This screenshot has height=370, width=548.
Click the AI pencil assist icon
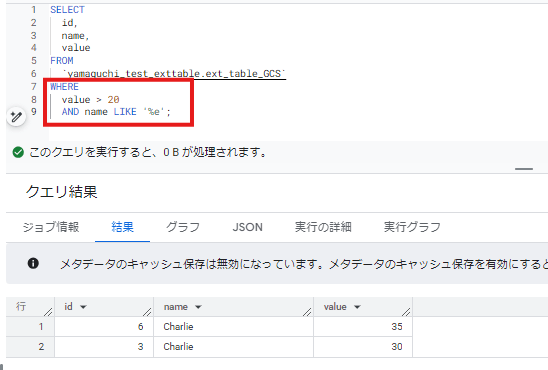point(16,117)
